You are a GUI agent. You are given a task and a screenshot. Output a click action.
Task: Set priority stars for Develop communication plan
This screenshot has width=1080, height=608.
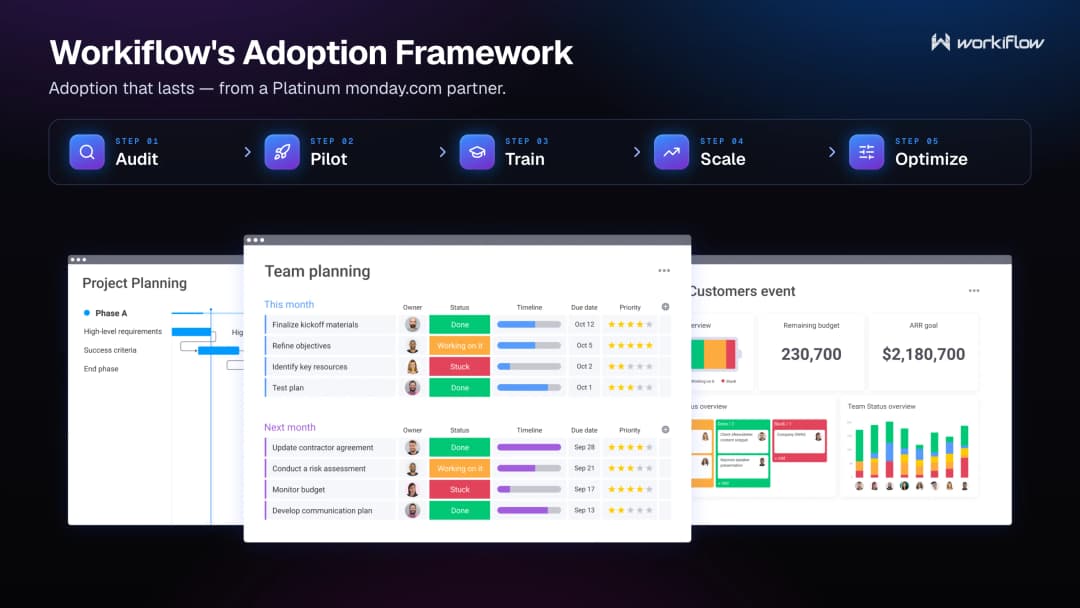[630, 510]
